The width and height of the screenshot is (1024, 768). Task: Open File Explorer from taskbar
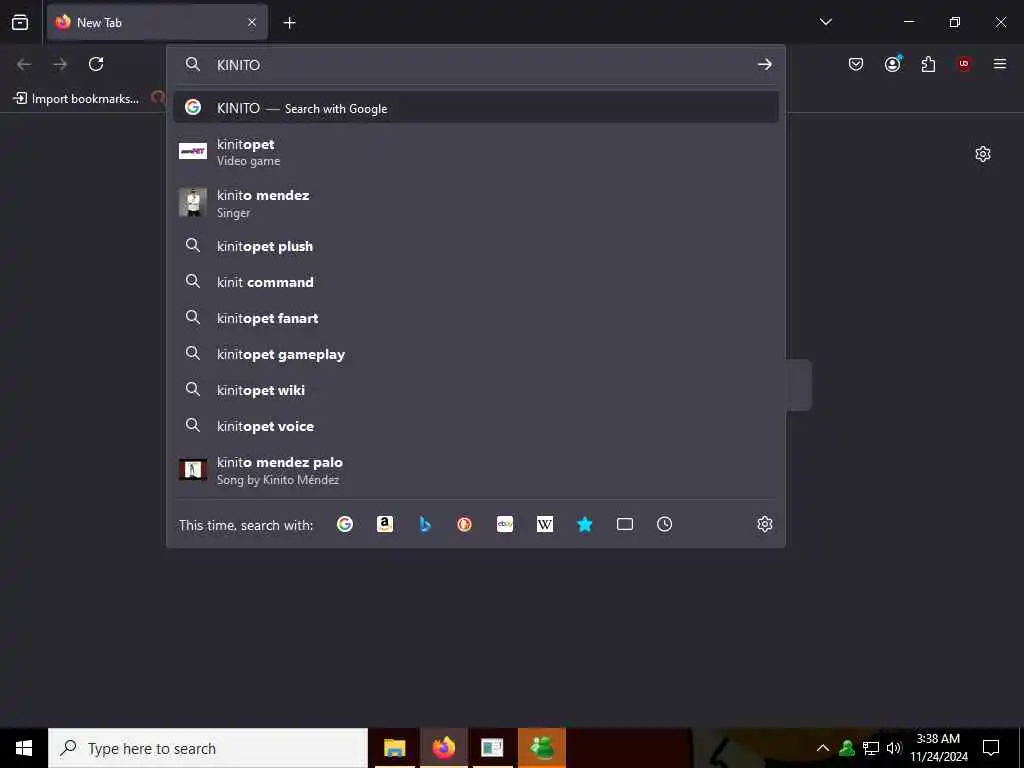394,748
